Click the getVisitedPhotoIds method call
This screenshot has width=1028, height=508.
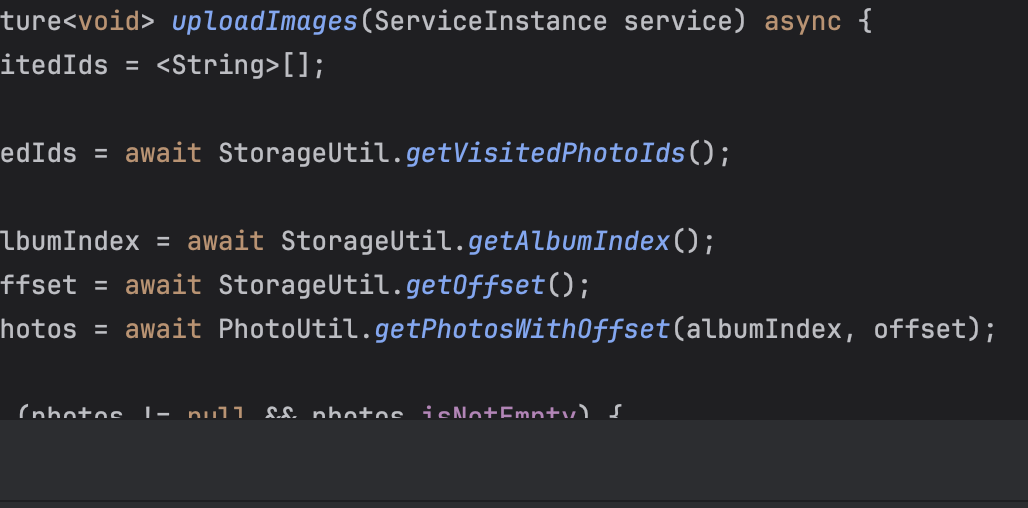[545, 153]
